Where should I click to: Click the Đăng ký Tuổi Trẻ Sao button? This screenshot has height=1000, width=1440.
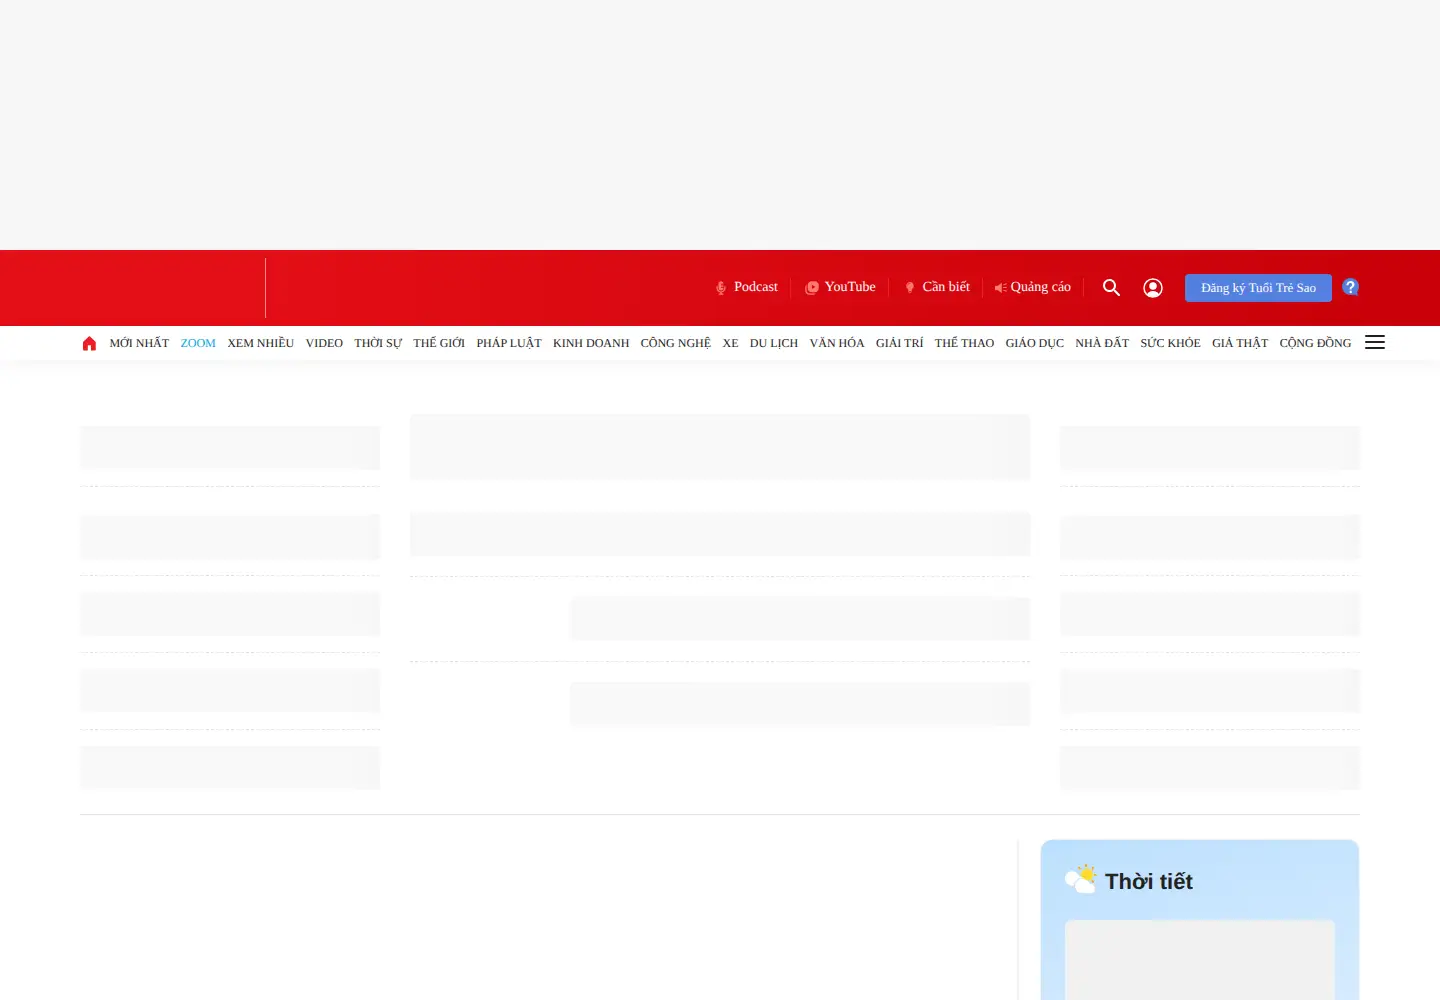click(x=1258, y=288)
